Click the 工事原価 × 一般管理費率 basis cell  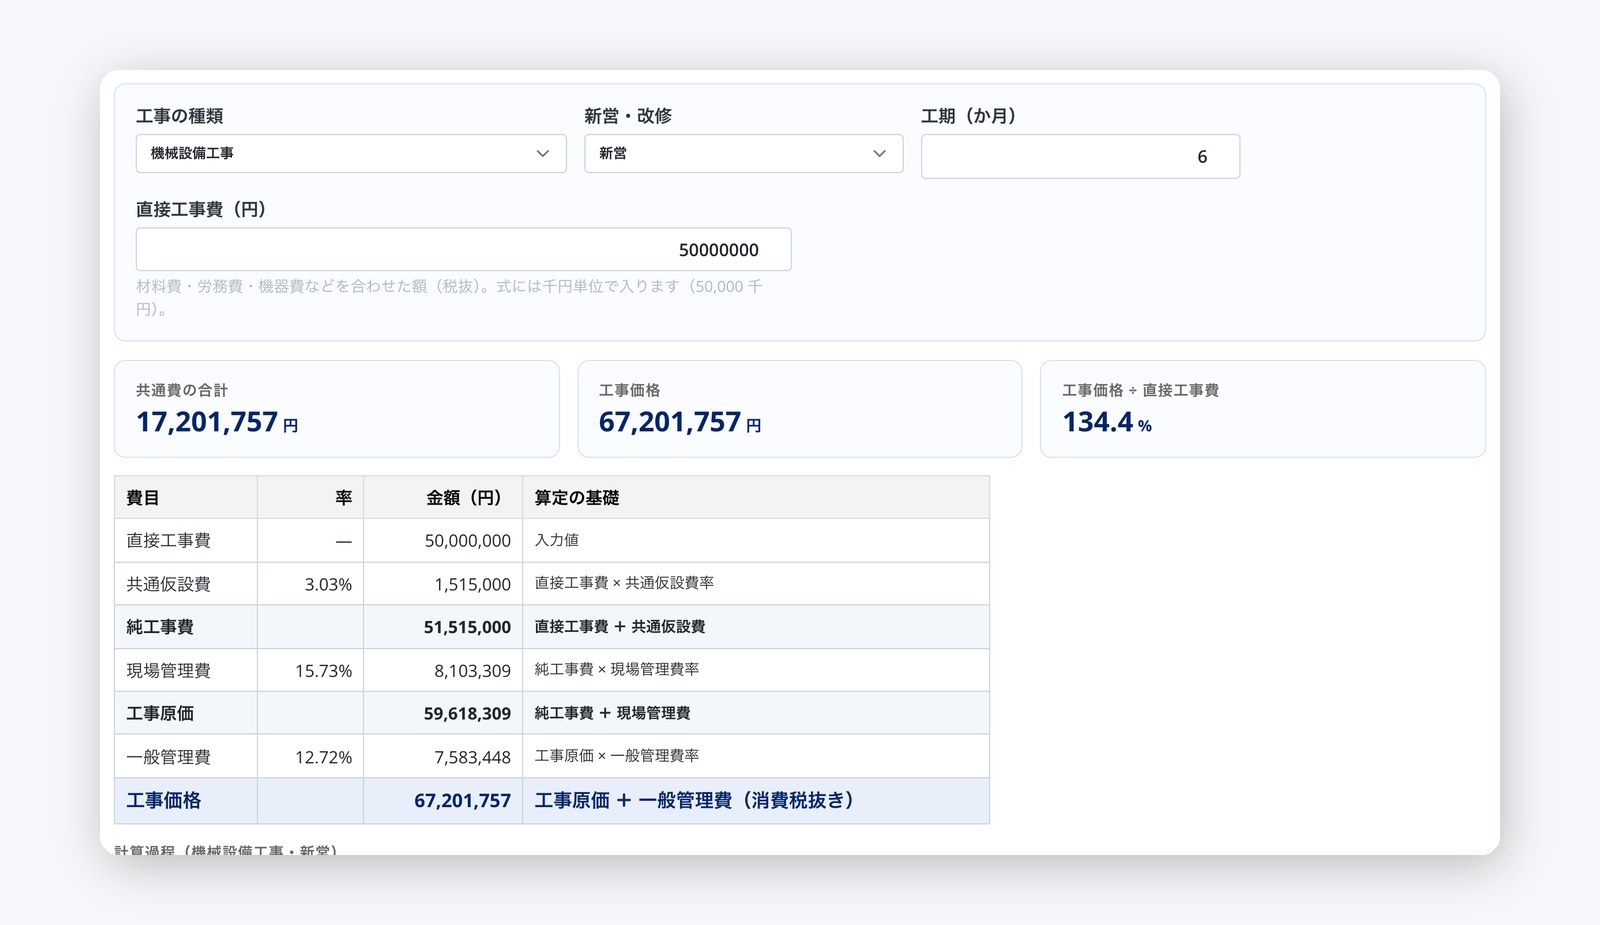click(x=756, y=757)
